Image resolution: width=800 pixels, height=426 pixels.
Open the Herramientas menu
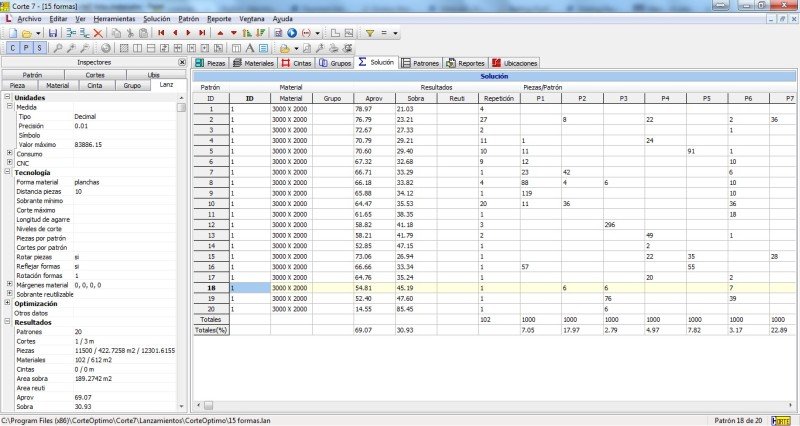click(x=115, y=19)
